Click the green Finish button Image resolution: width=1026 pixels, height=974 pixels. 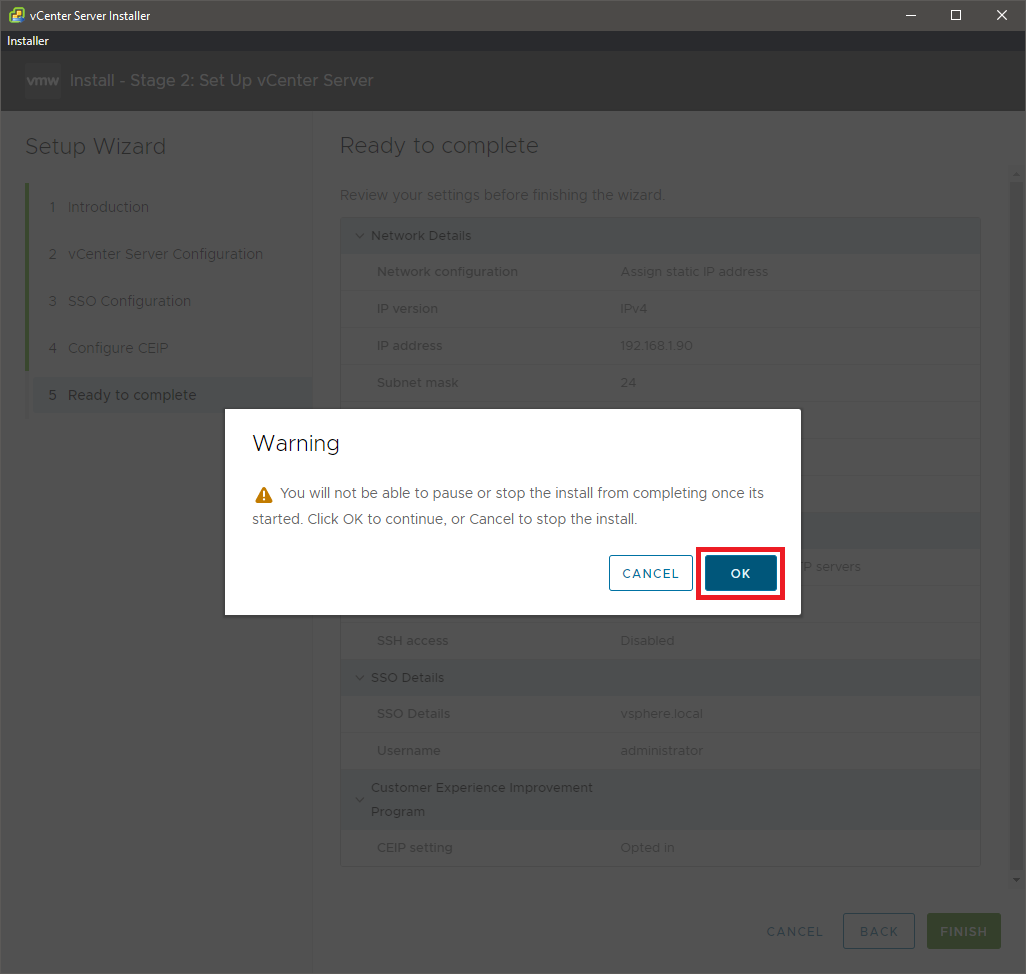click(x=963, y=931)
